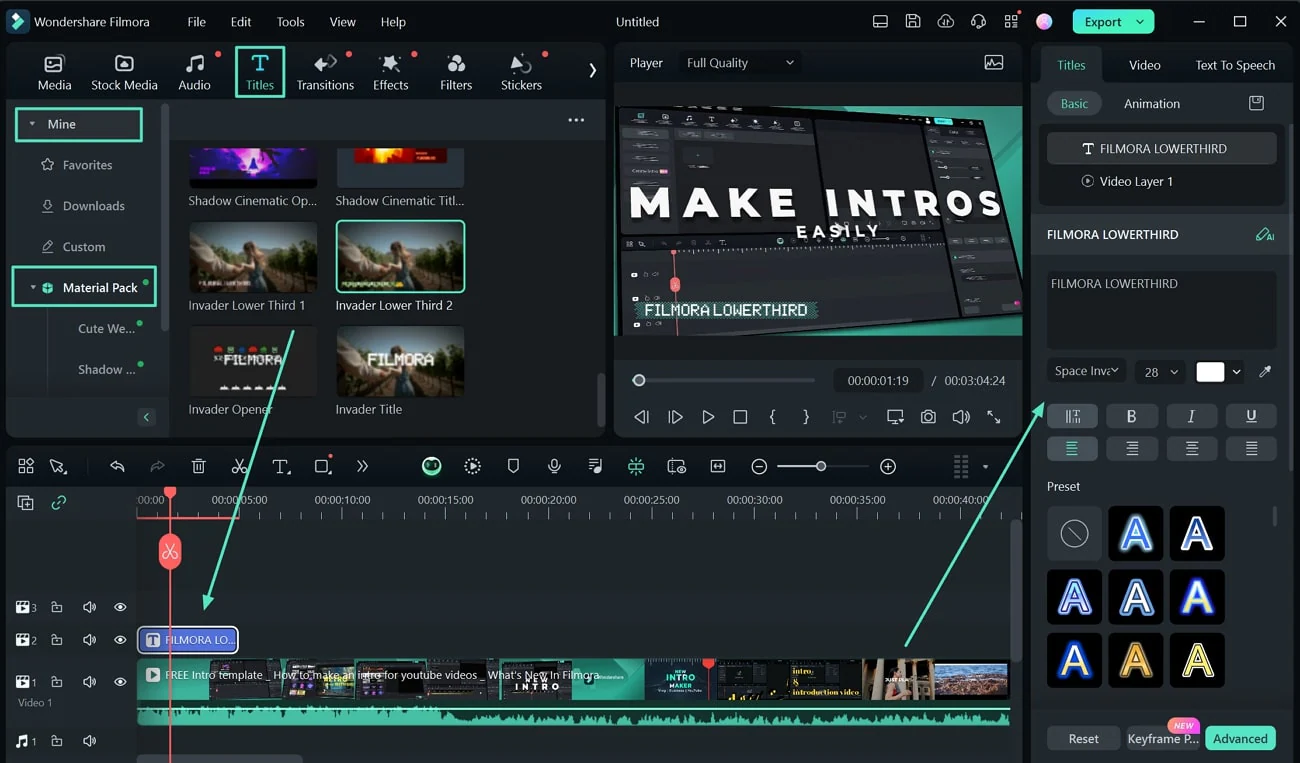Click the Export button

(x=1113, y=21)
